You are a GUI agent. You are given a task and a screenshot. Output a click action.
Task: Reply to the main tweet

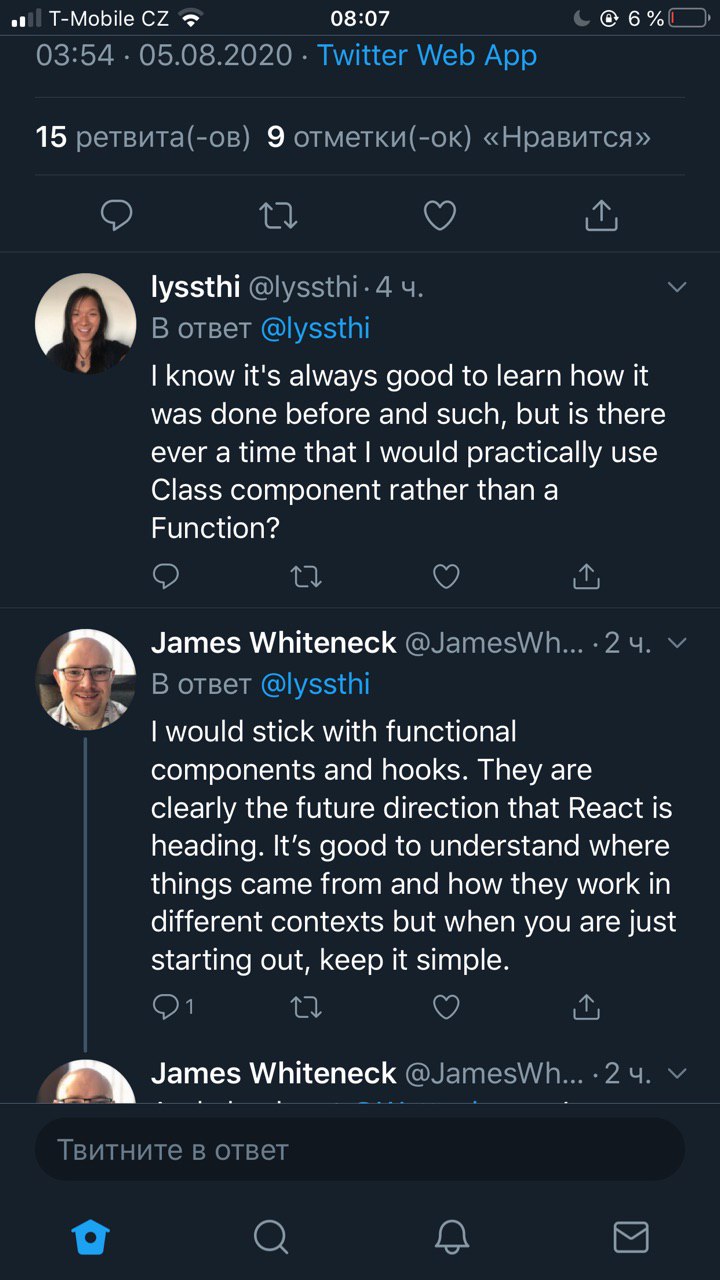(x=118, y=215)
